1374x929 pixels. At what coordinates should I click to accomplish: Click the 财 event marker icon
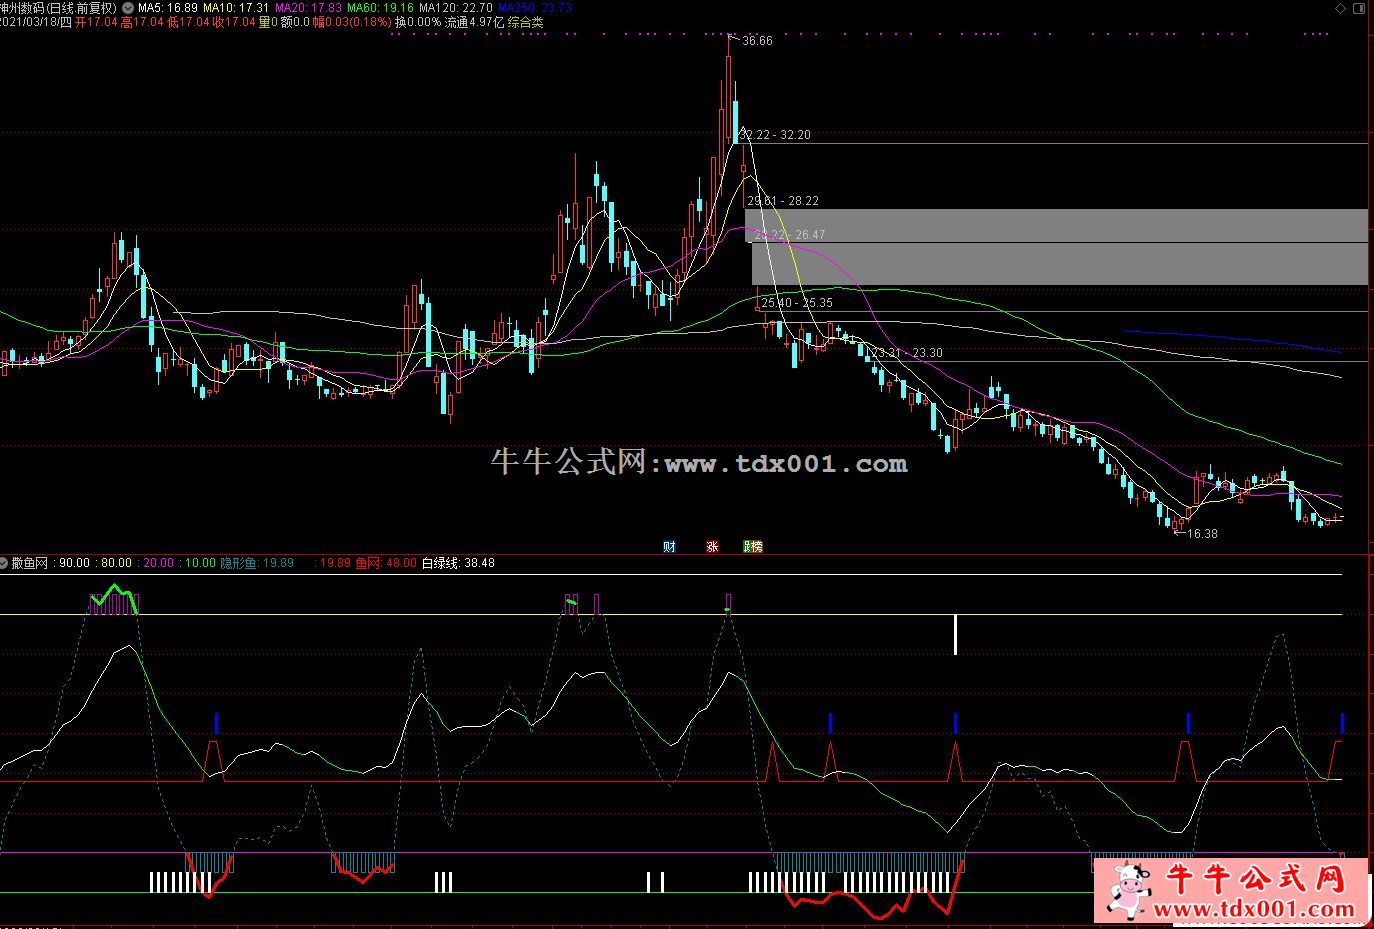click(x=669, y=546)
